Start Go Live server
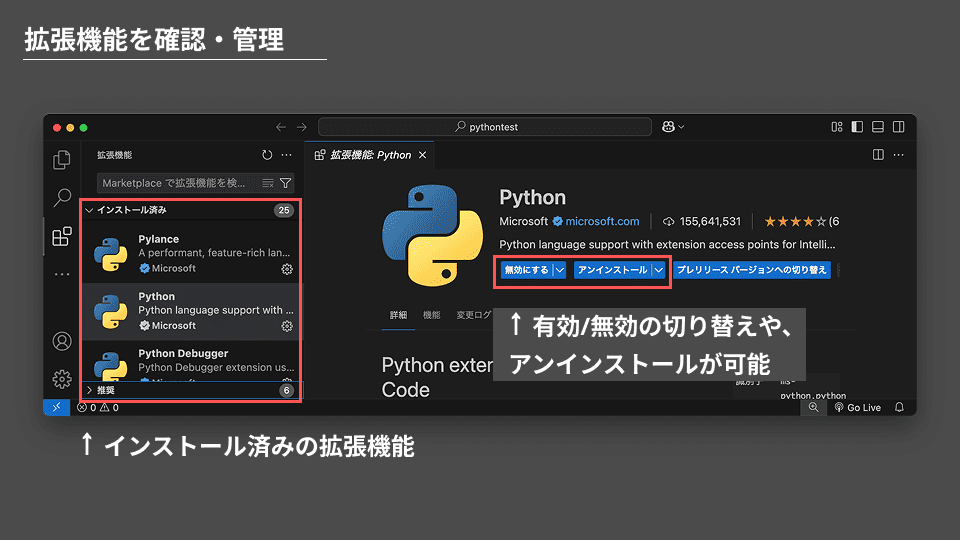Screen dimensions: 960x540 (858, 408)
